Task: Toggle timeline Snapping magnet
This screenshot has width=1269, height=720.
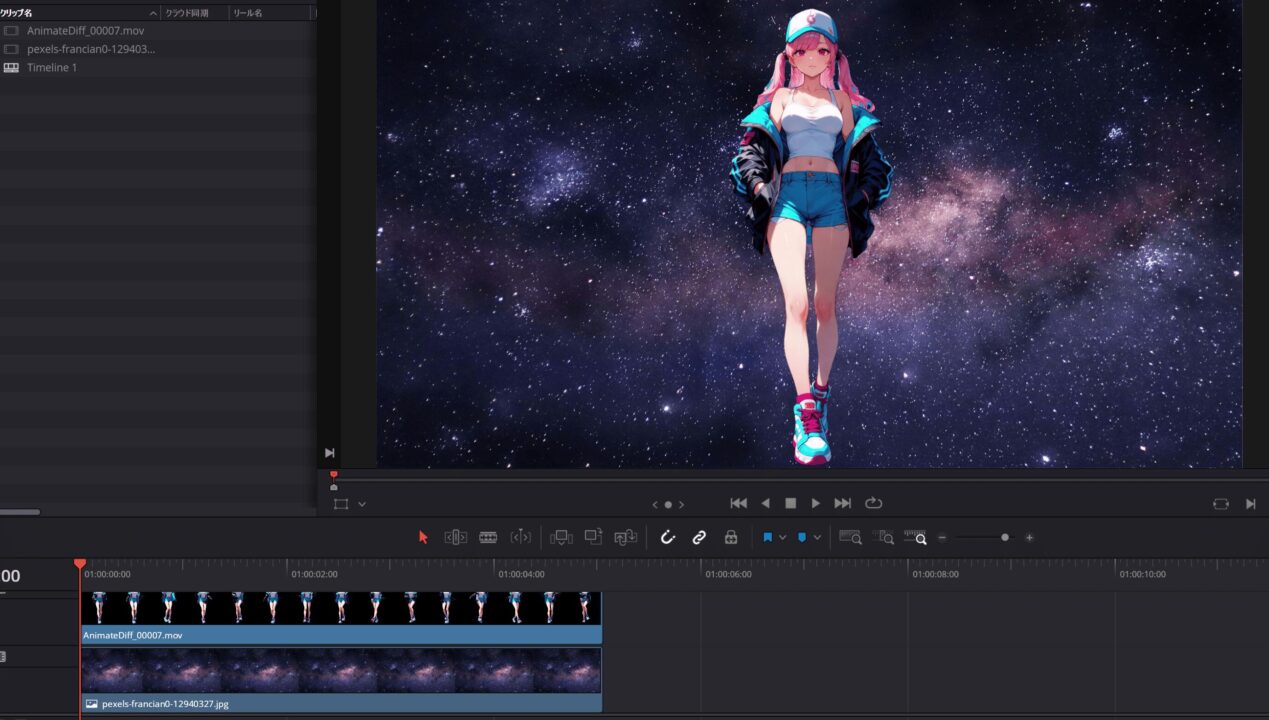Action: coord(668,537)
